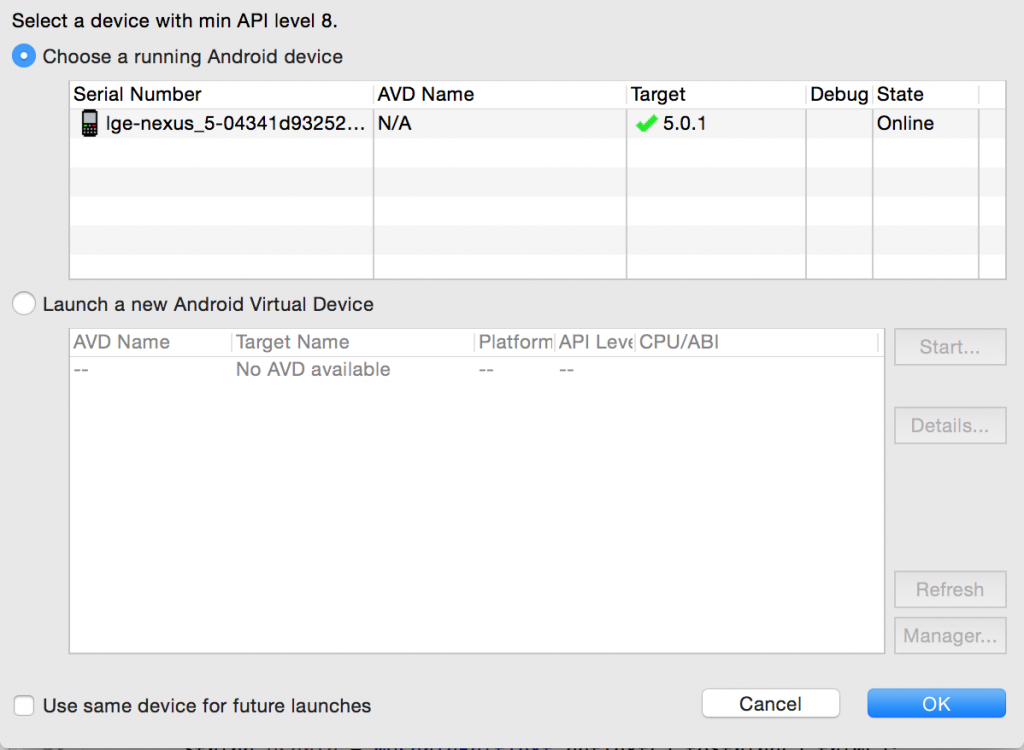Refresh the AVD list
Viewport: 1024px width, 750px height.
tap(949, 590)
